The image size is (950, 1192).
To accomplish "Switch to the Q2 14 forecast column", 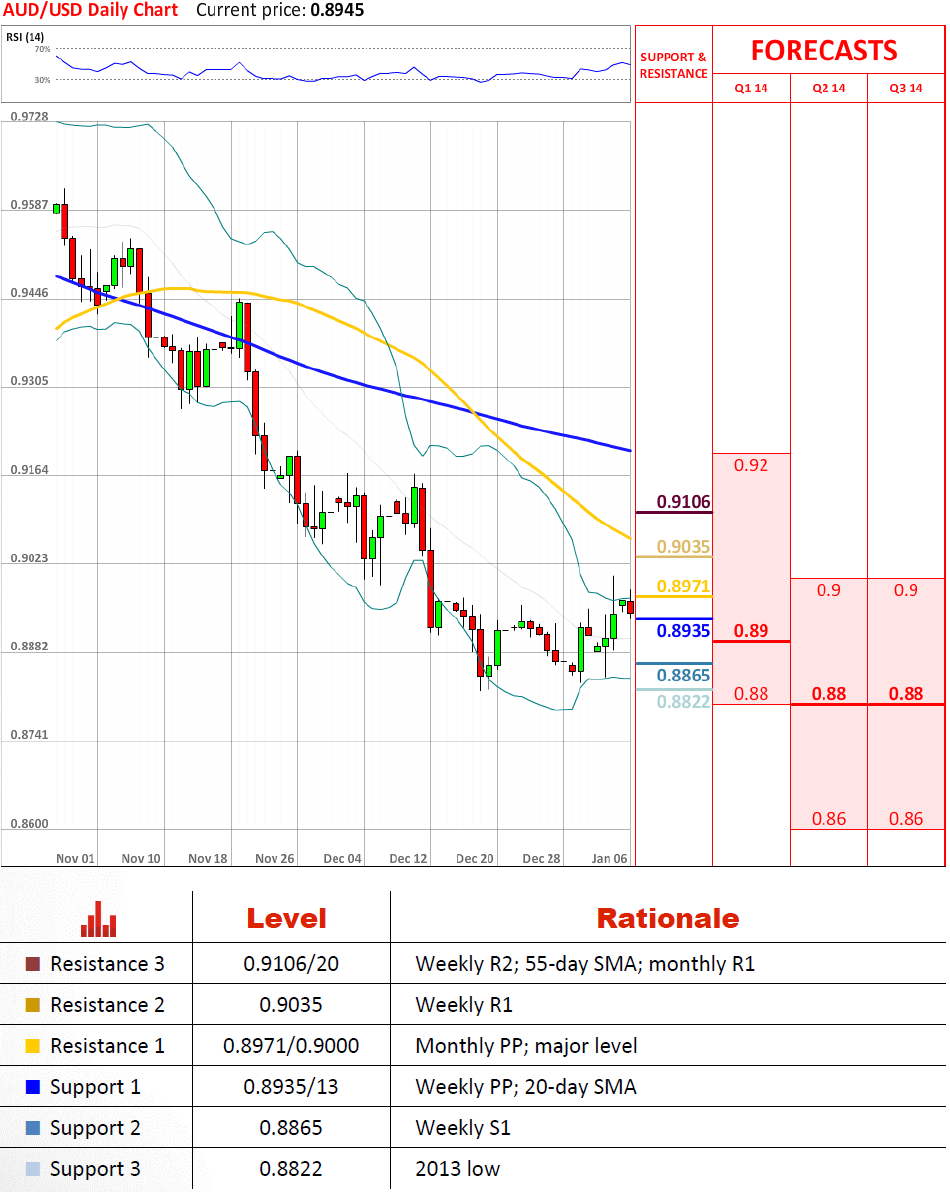I will point(828,89).
